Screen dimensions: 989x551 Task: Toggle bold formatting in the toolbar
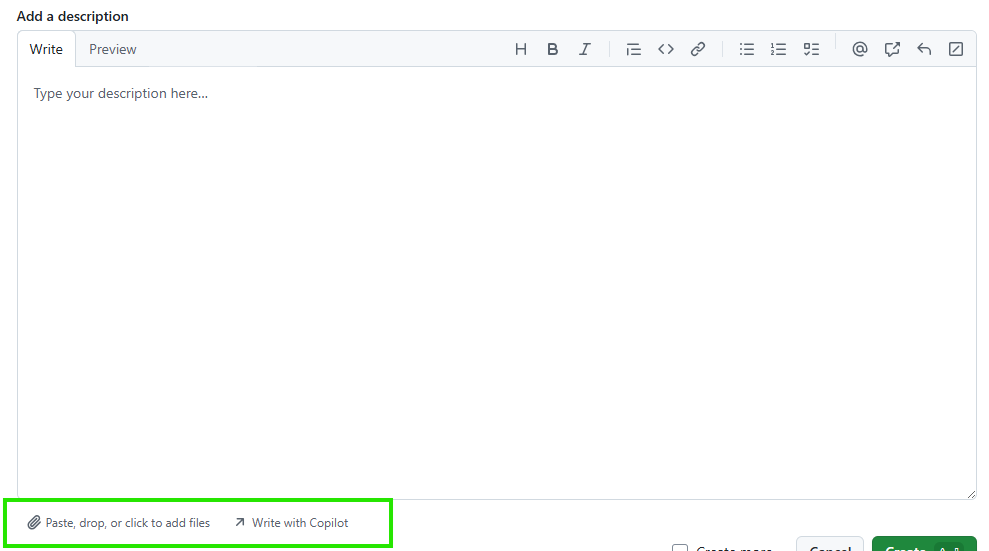[x=552, y=49]
